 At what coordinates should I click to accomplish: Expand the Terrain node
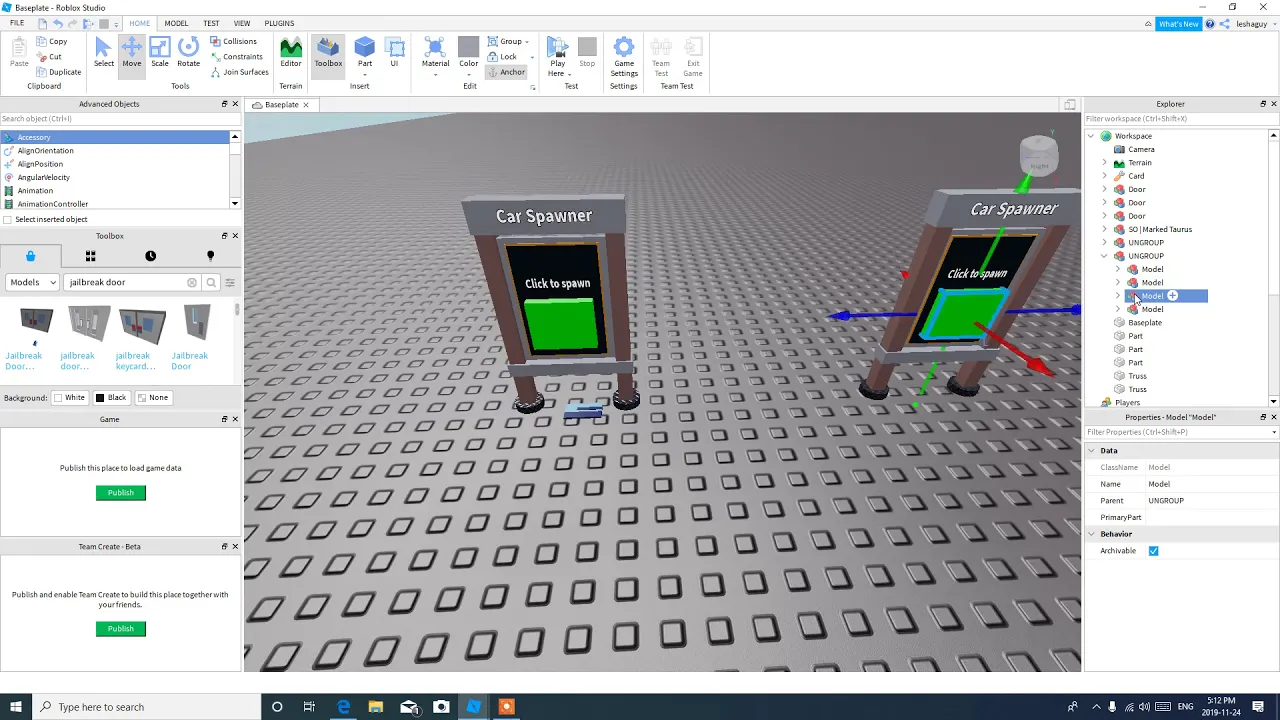(x=1105, y=163)
